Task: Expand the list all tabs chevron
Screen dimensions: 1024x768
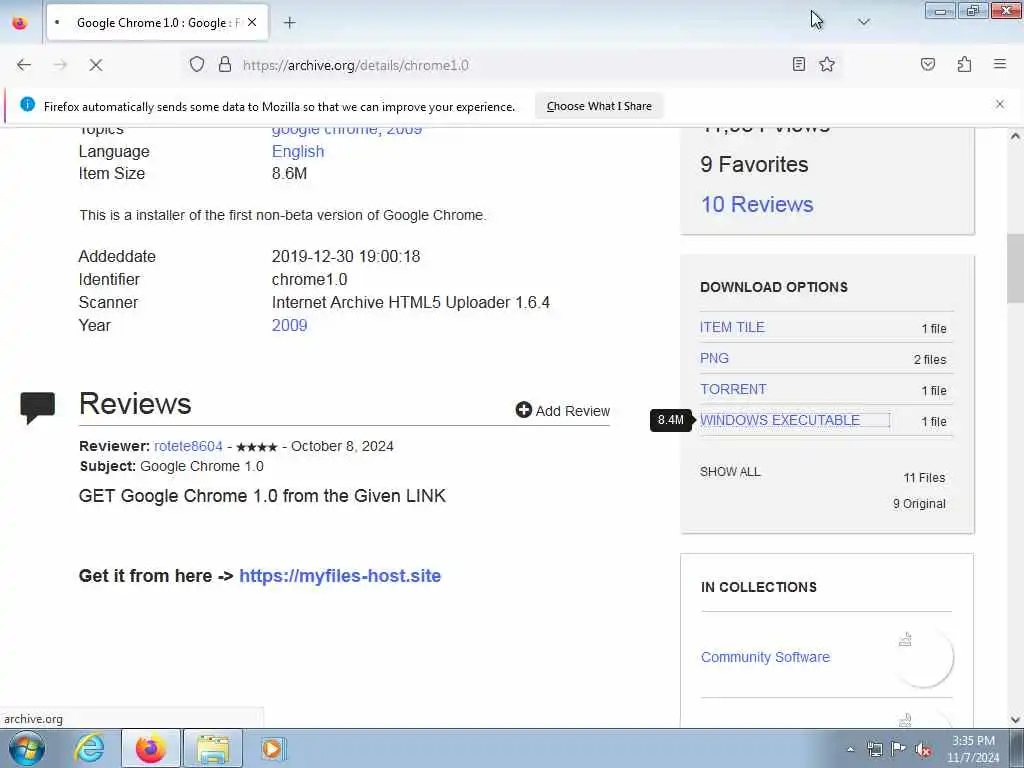Action: coord(863,22)
